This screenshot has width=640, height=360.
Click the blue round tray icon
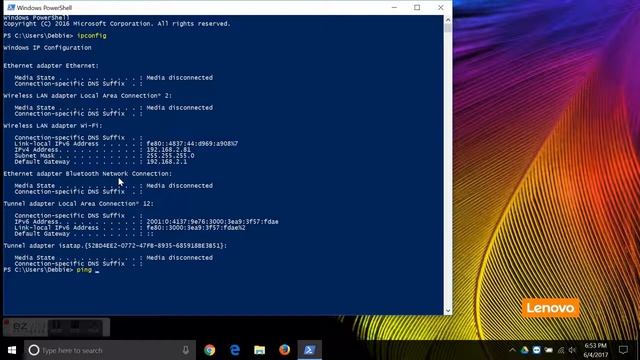pos(536,350)
